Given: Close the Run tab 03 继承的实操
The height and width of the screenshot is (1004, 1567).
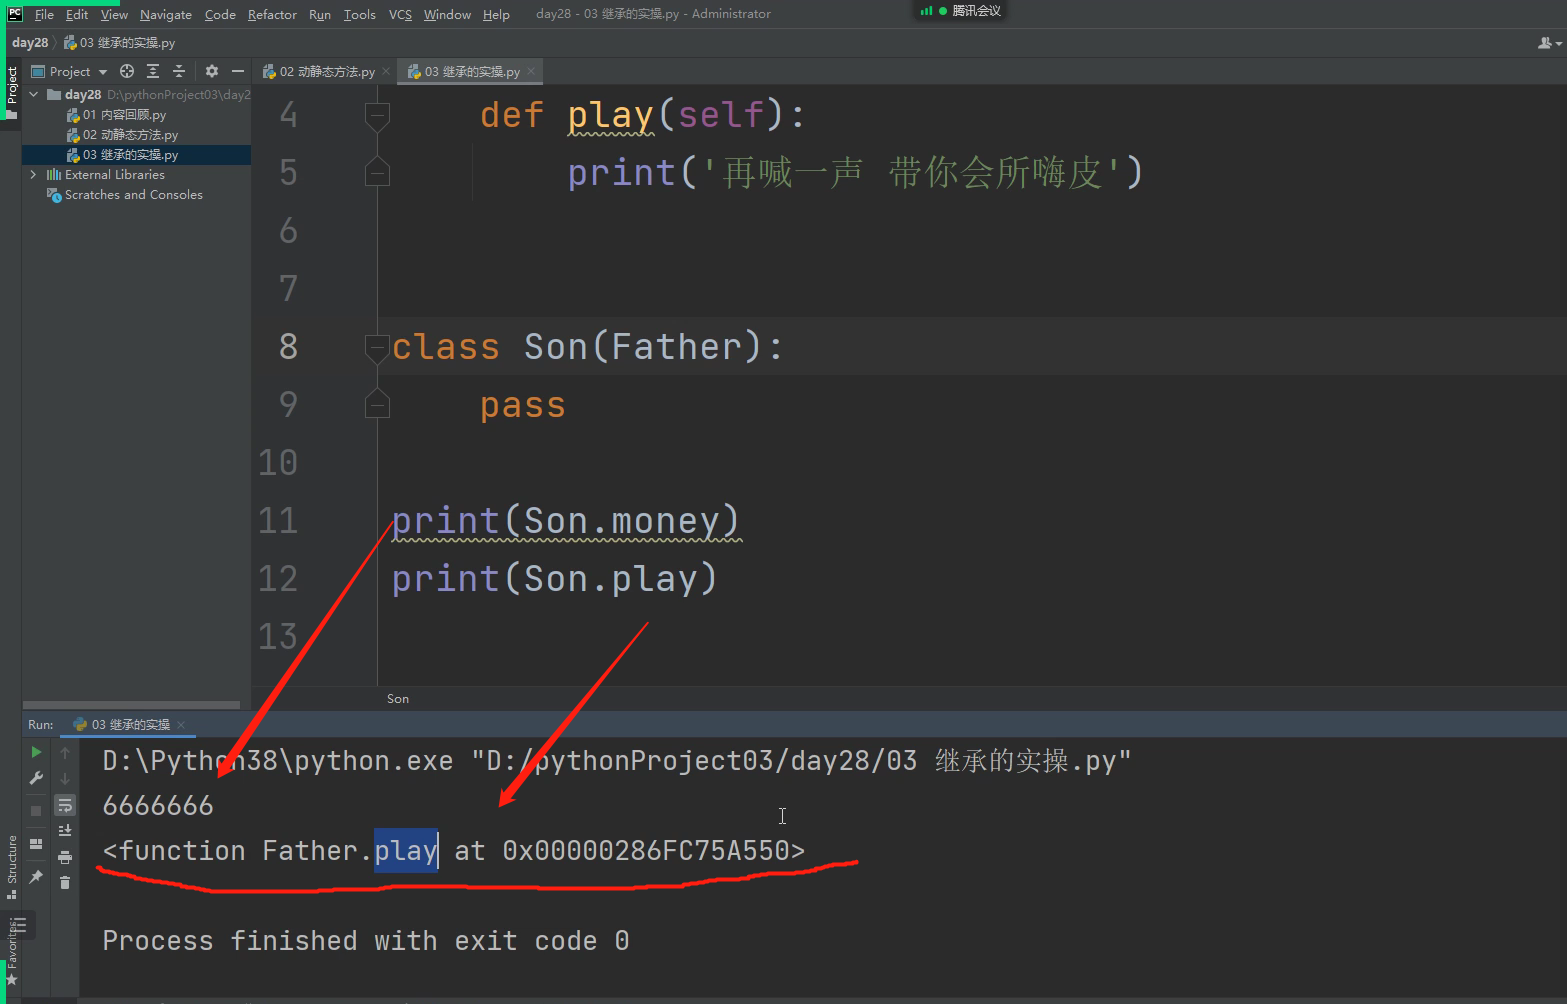Looking at the screenshot, I should 181,725.
